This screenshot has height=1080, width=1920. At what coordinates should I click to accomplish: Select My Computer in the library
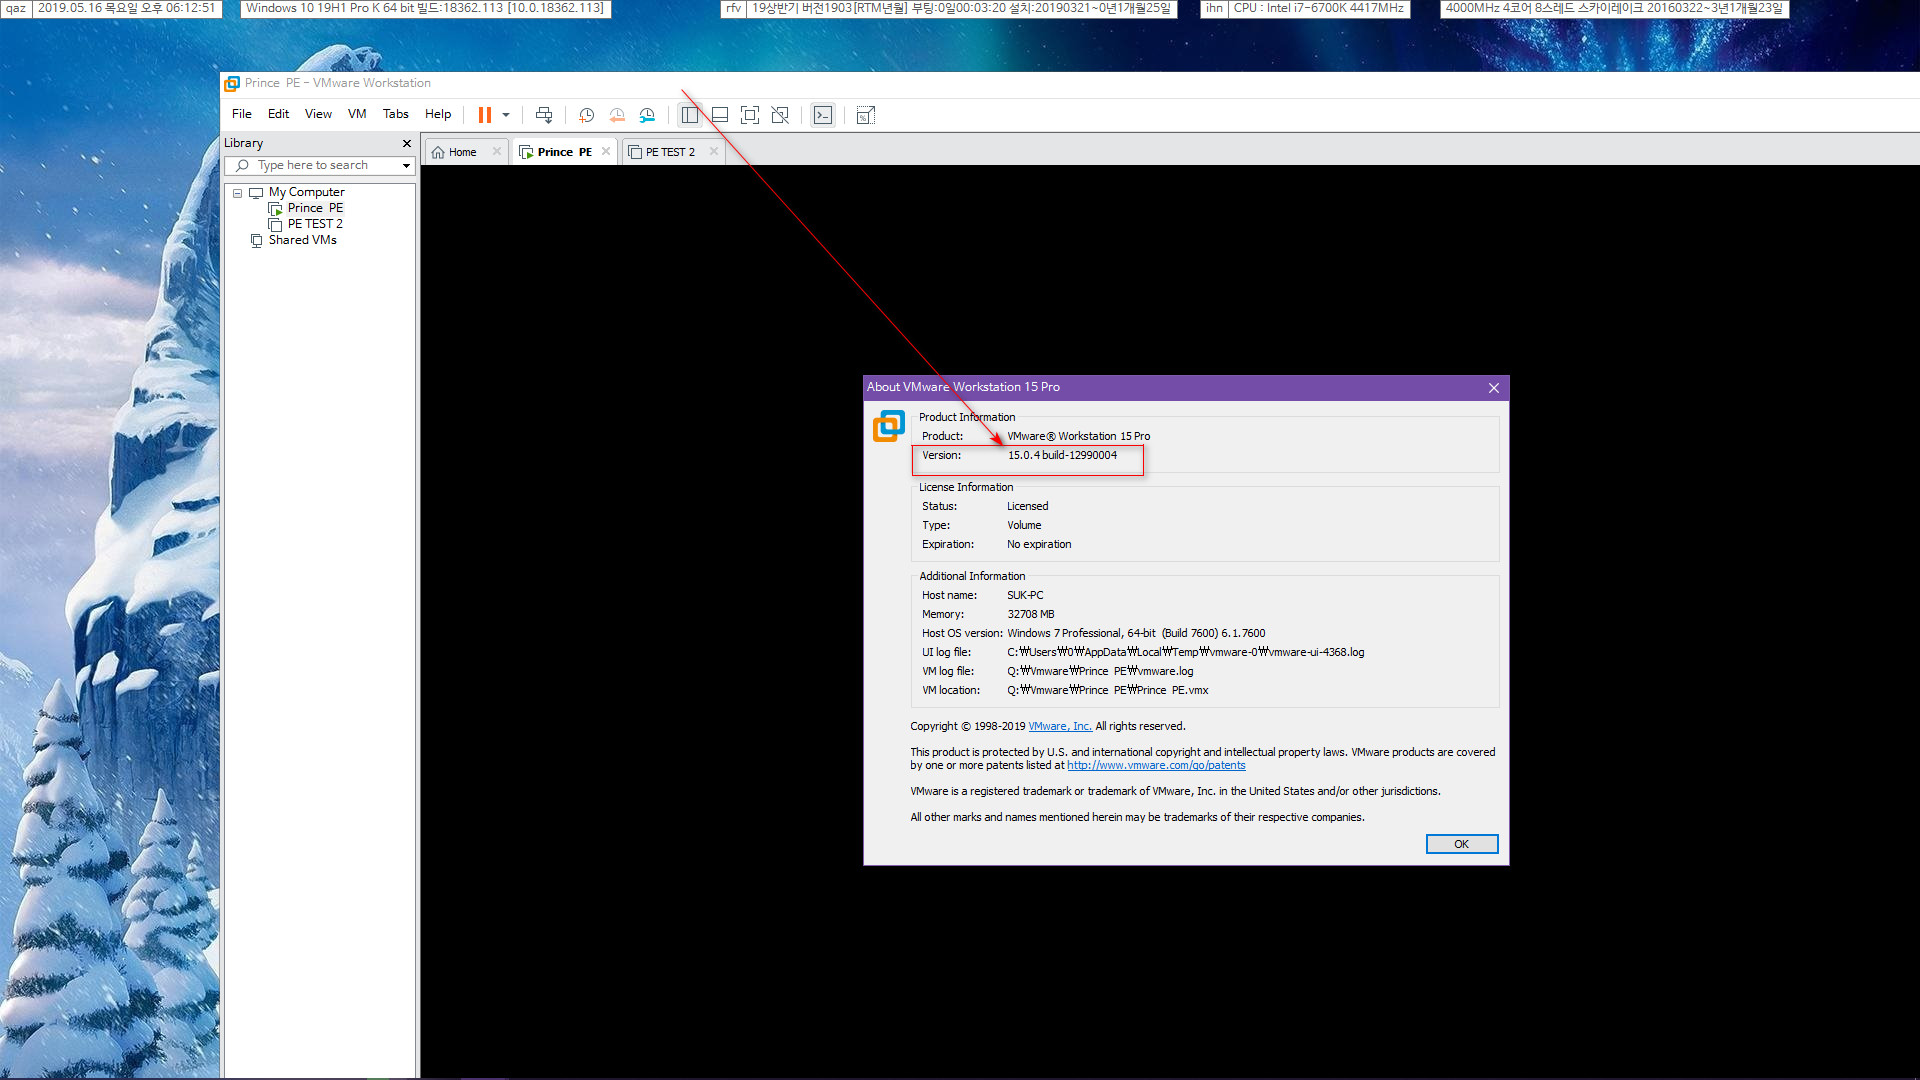[306, 192]
